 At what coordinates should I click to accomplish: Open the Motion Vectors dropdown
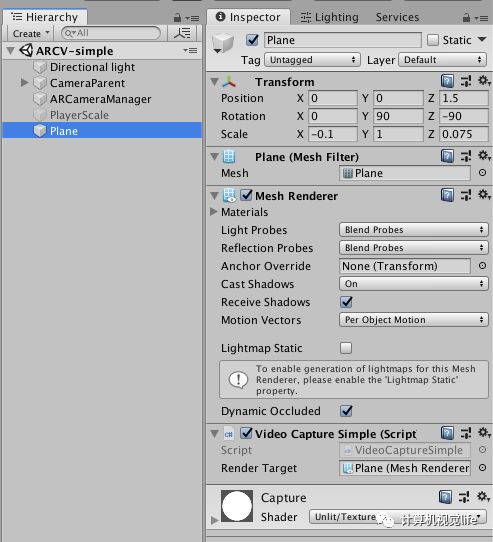(413, 320)
